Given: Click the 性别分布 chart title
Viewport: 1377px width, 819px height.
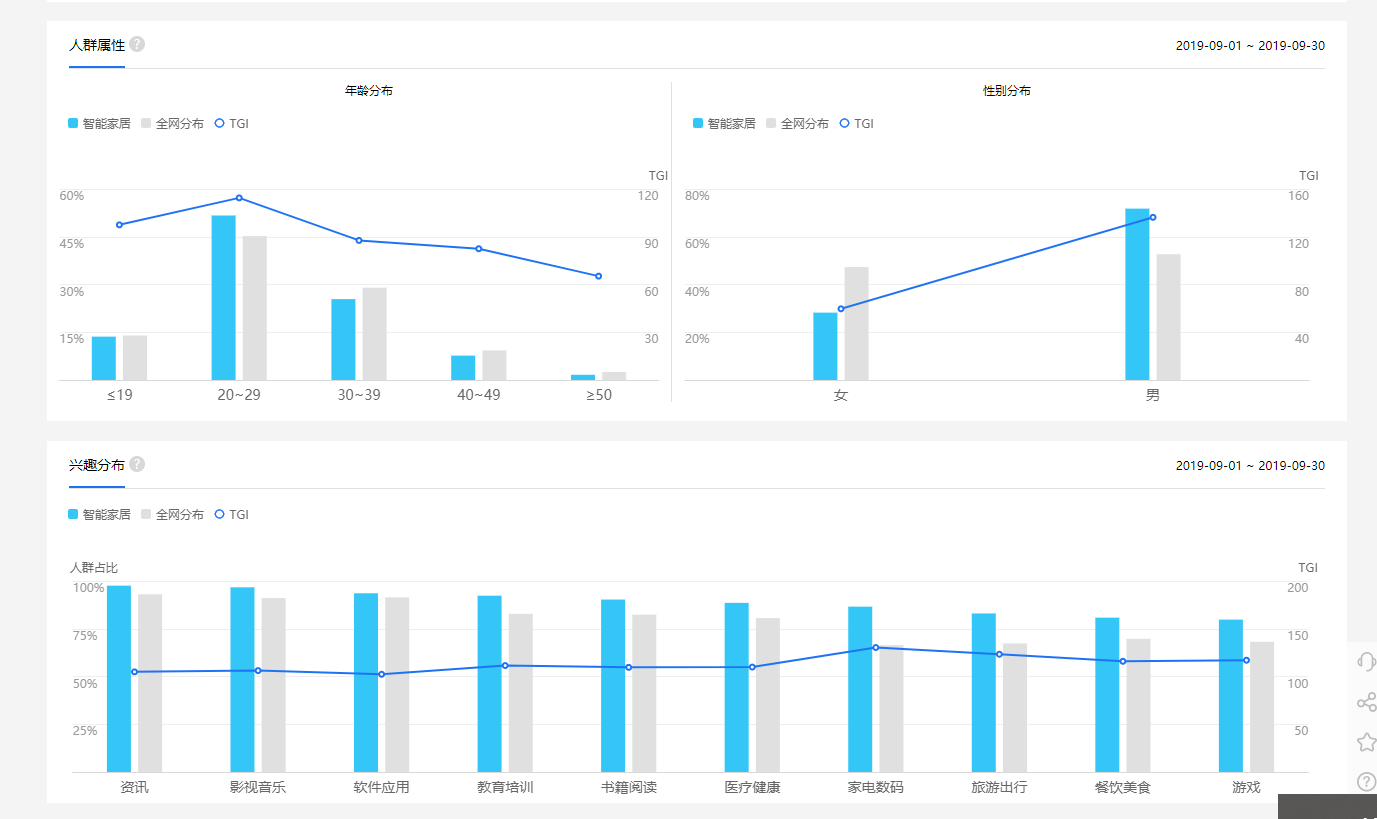Looking at the screenshot, I should (x=1007, y=91).
